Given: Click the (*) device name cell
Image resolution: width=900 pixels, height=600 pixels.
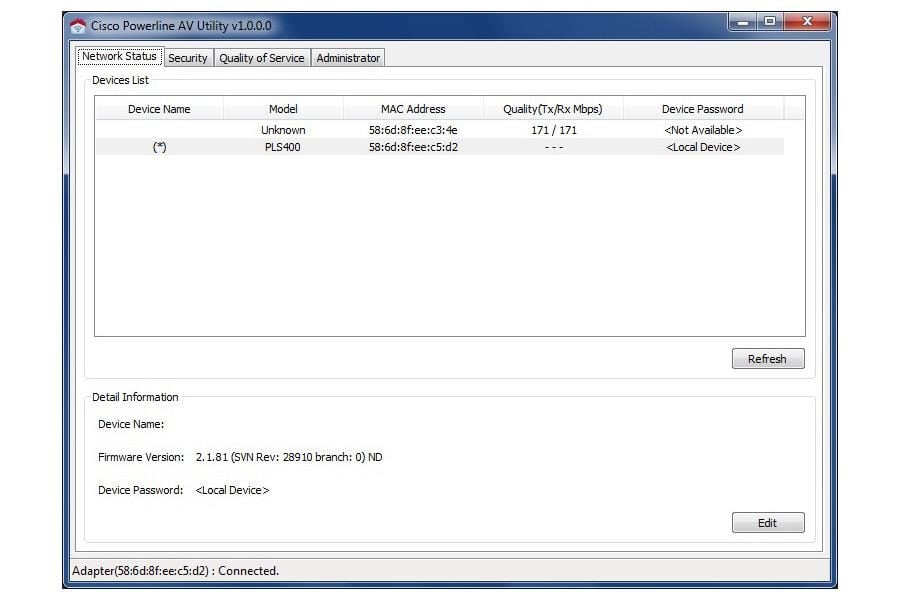Looking at the screenshot, I should 160,147.
